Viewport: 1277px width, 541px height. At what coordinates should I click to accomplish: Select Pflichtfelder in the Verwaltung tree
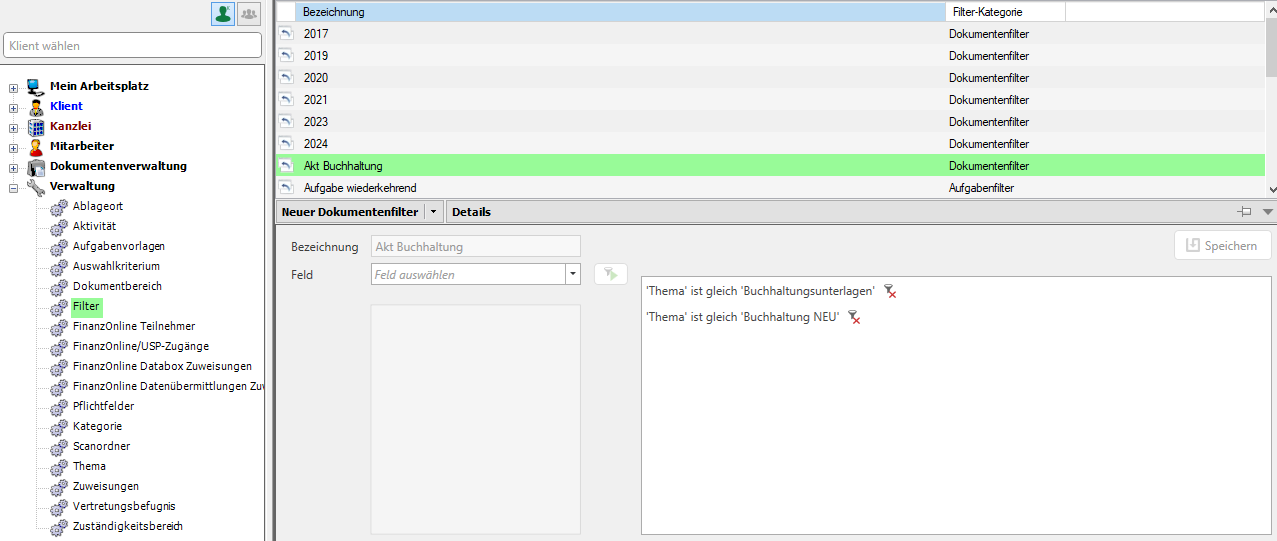pyautogui.click(x=103, y=406)
